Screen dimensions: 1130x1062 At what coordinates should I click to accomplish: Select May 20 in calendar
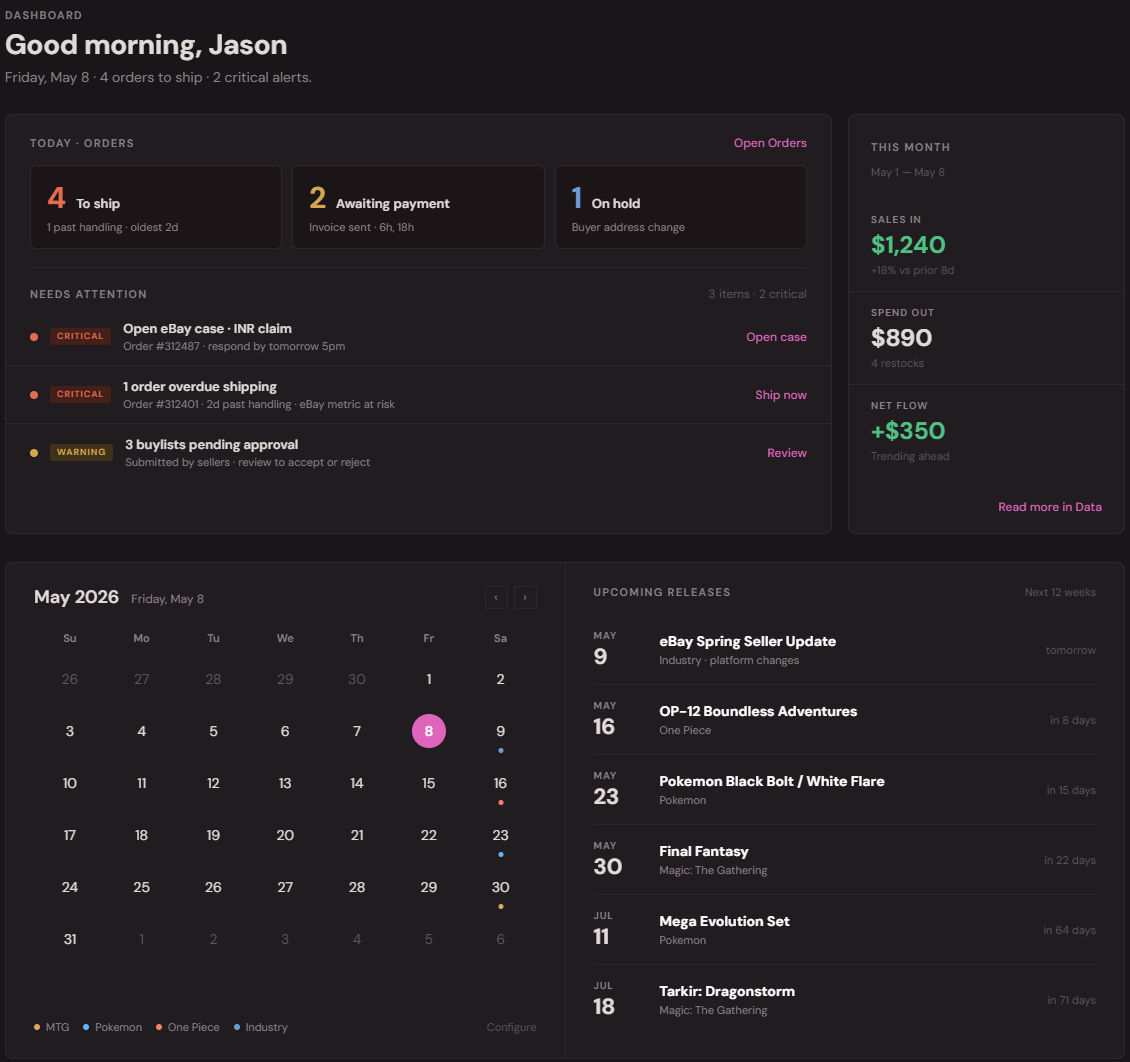(285, 835)
